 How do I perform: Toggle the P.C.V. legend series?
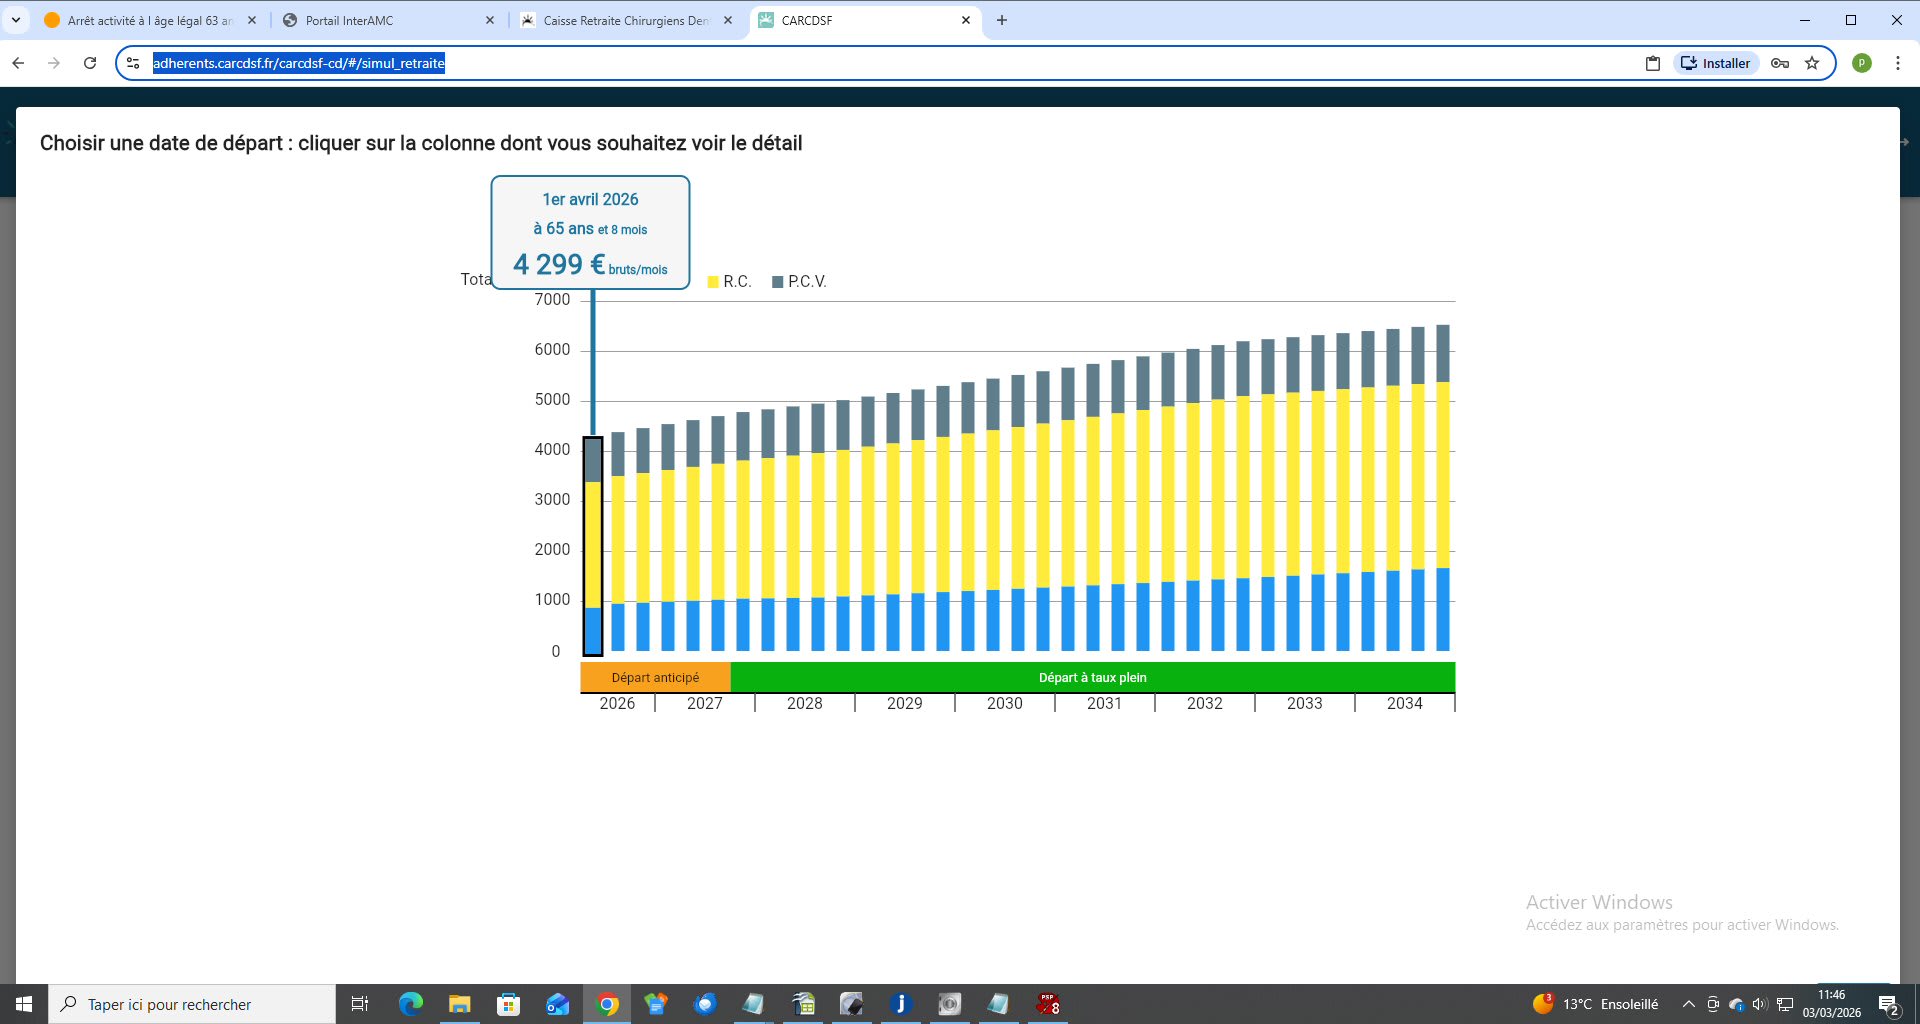[799, 282]
